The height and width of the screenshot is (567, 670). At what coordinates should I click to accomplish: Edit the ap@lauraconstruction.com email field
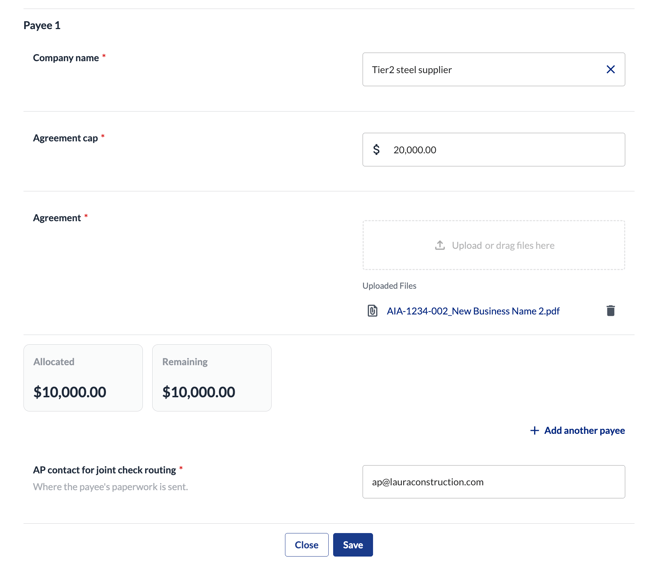(494, 482)
